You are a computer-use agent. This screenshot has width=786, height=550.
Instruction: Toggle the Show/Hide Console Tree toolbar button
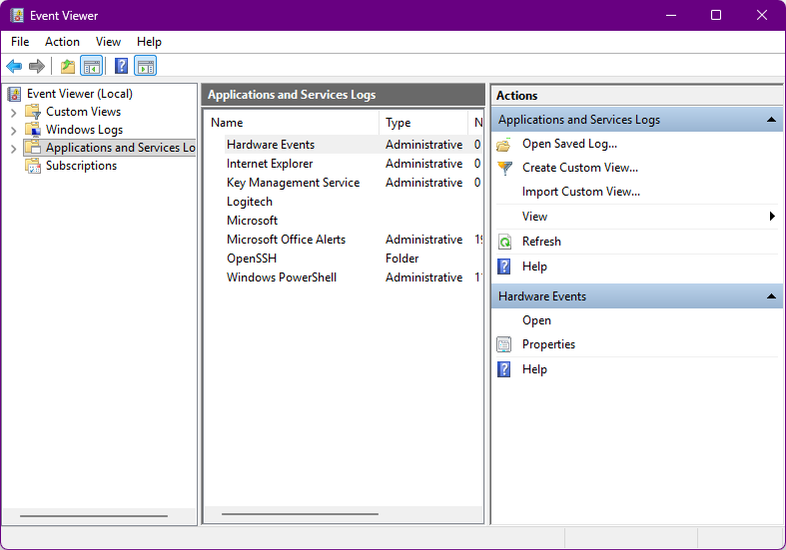tap(92, 66)
